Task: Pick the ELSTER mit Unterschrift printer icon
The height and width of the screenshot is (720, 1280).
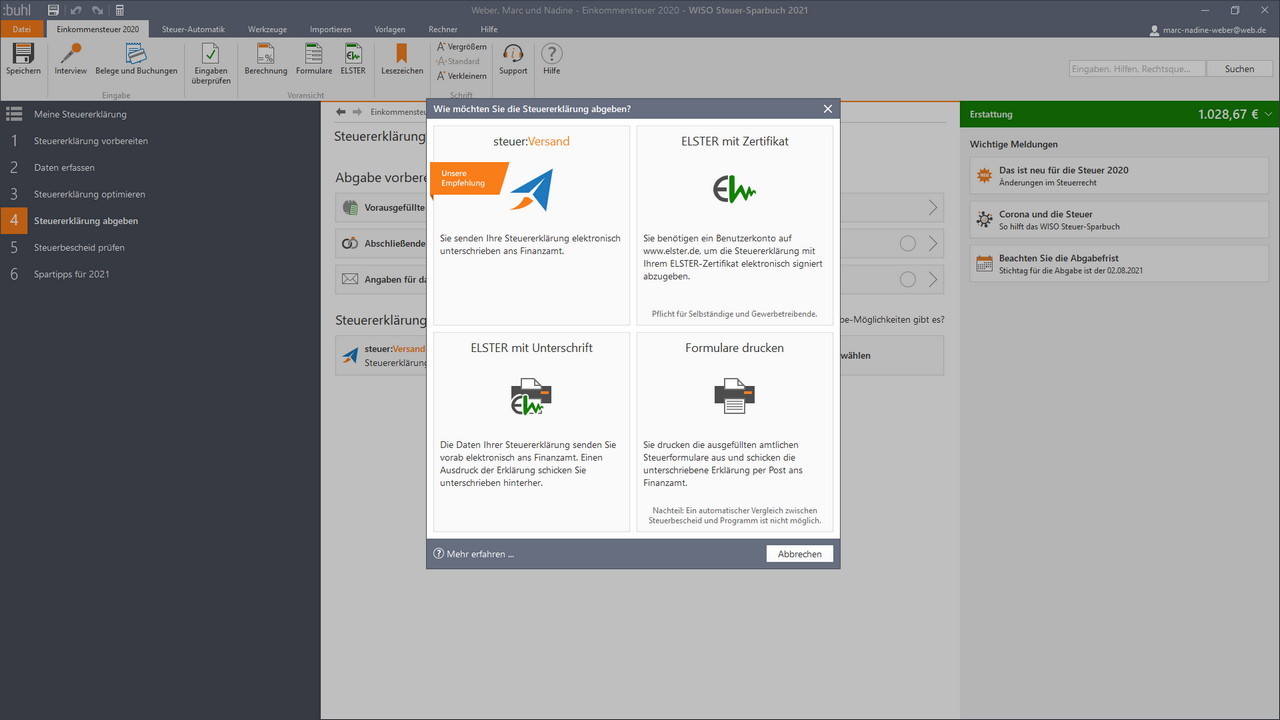Action: pyautogui.click(x=532, y=397)
